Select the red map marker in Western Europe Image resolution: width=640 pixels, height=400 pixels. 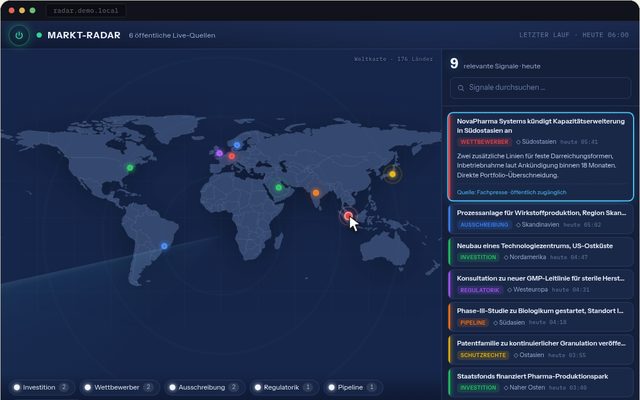231,156
